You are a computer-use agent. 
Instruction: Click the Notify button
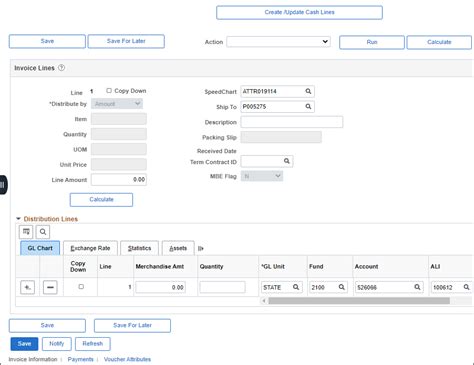coord(57,344)
